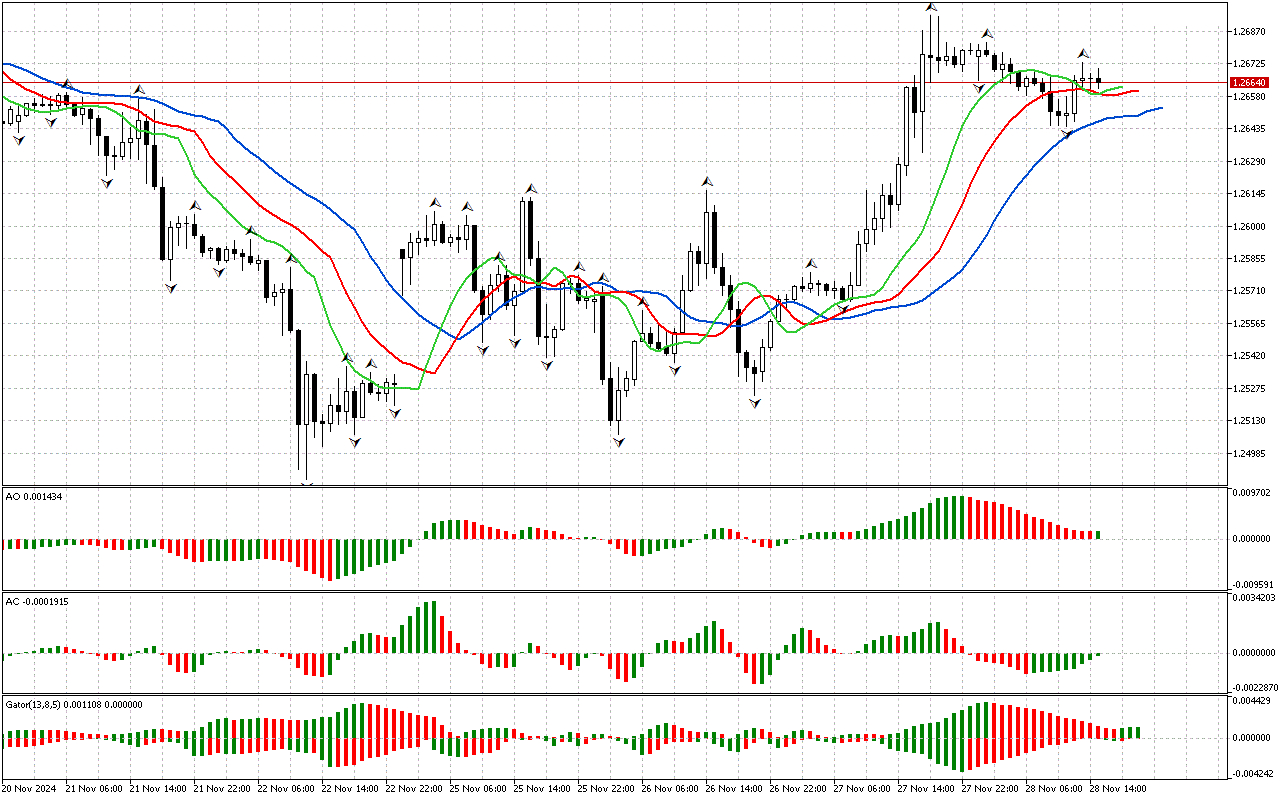Click the AO 0.001434 indicator label
This screenshot has height=800, width=1280.
click(34, 497)
